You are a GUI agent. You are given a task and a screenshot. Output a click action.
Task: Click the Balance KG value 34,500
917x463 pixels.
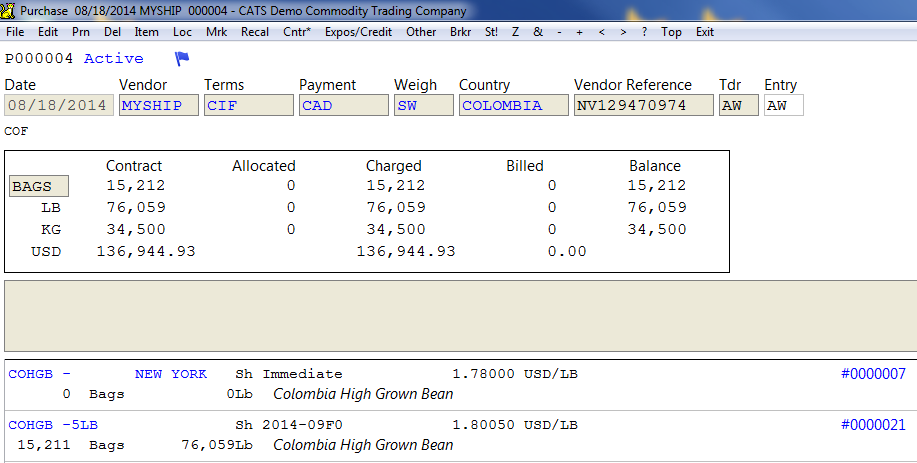(x=657, y=229)
